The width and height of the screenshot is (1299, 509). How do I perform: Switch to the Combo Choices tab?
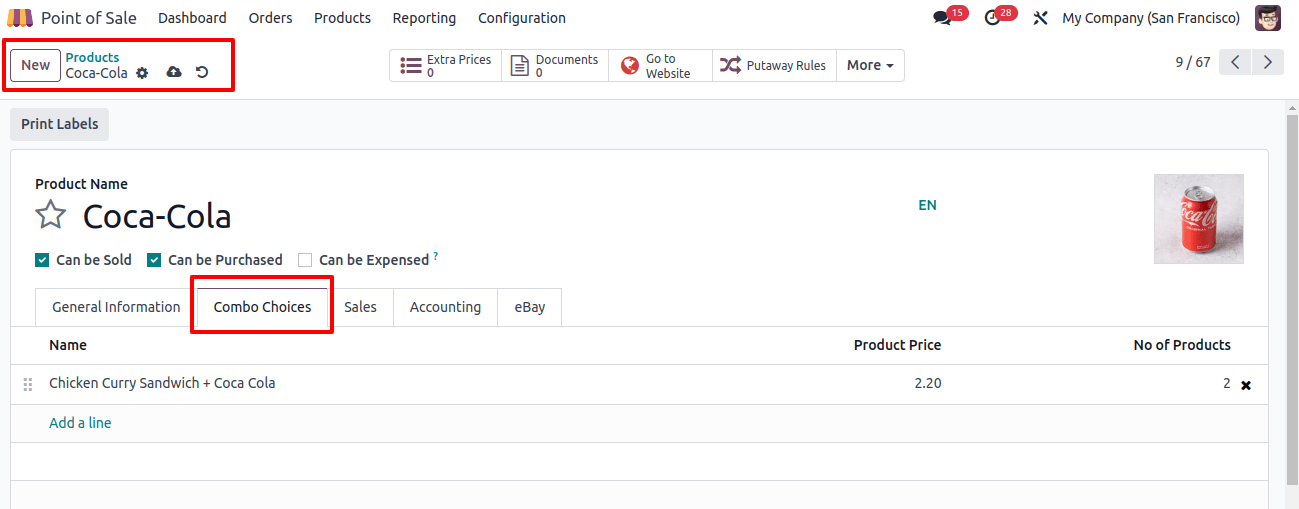[262, 307]
